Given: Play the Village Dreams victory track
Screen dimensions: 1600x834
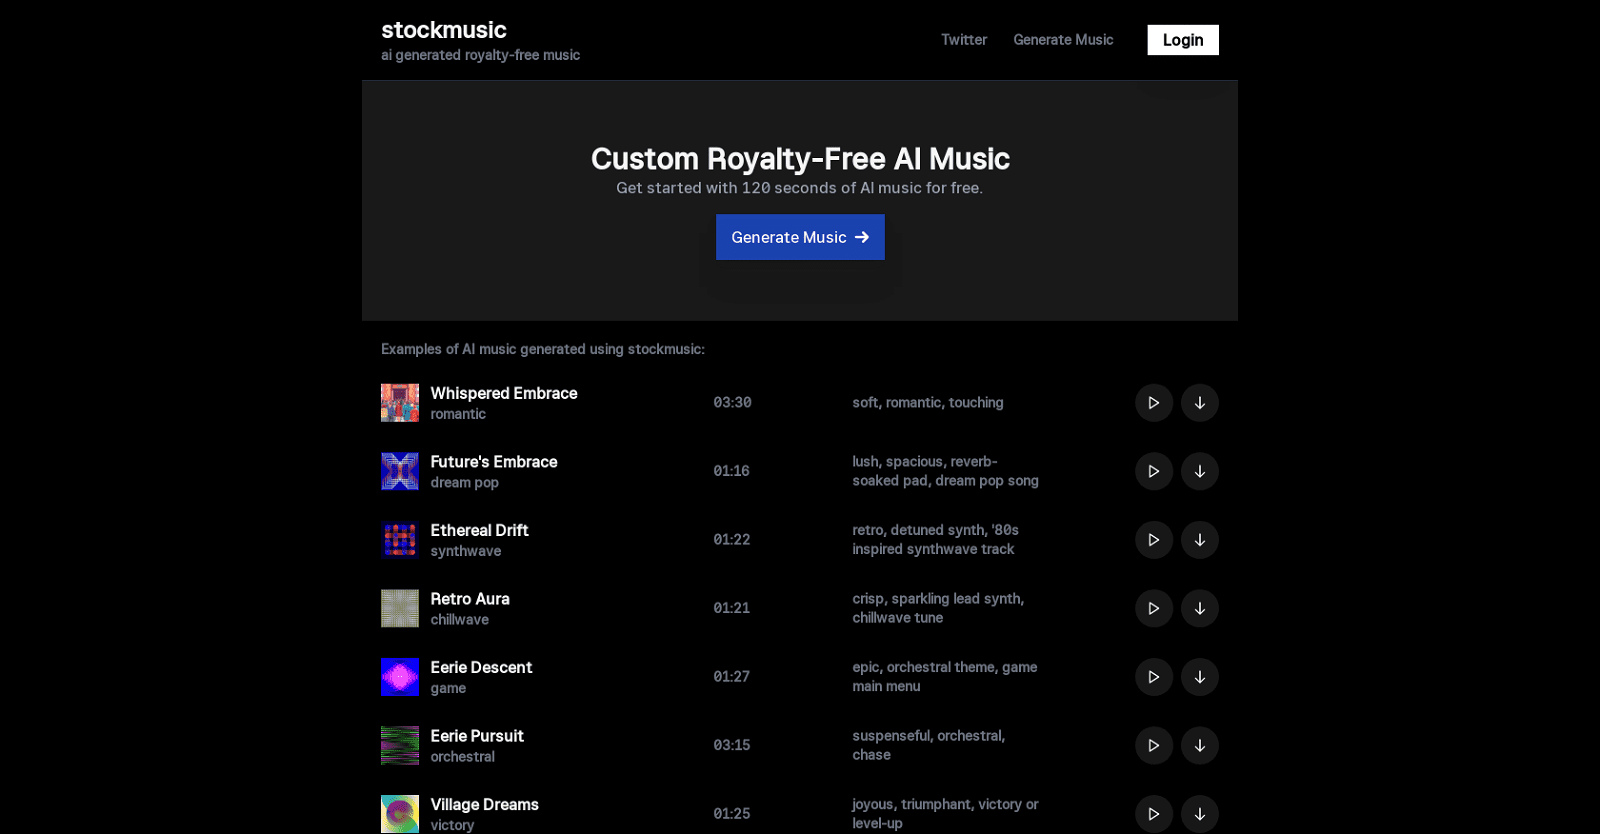Looking at the screenshot, I should coord(1154,813).
